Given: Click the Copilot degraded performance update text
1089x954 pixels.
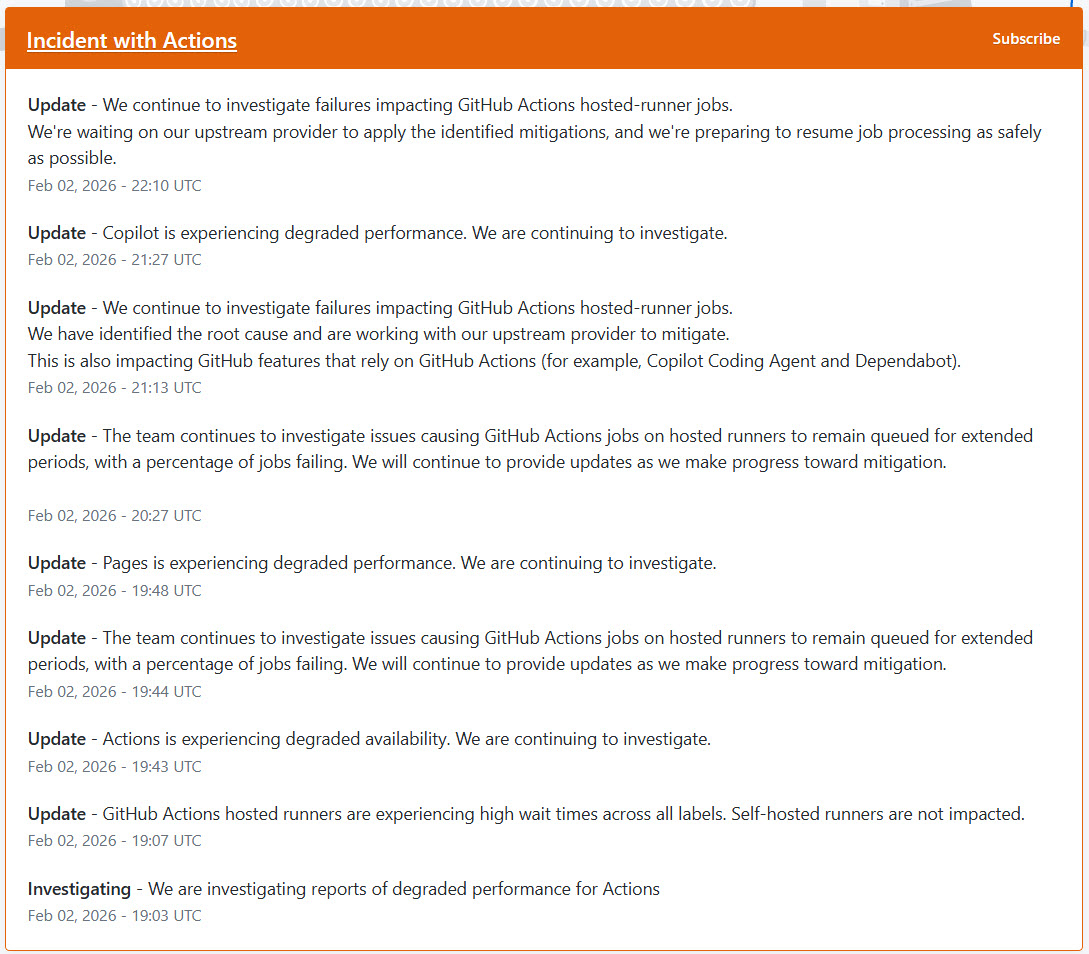Looking at the screenshot, I should tap(414, 233).
